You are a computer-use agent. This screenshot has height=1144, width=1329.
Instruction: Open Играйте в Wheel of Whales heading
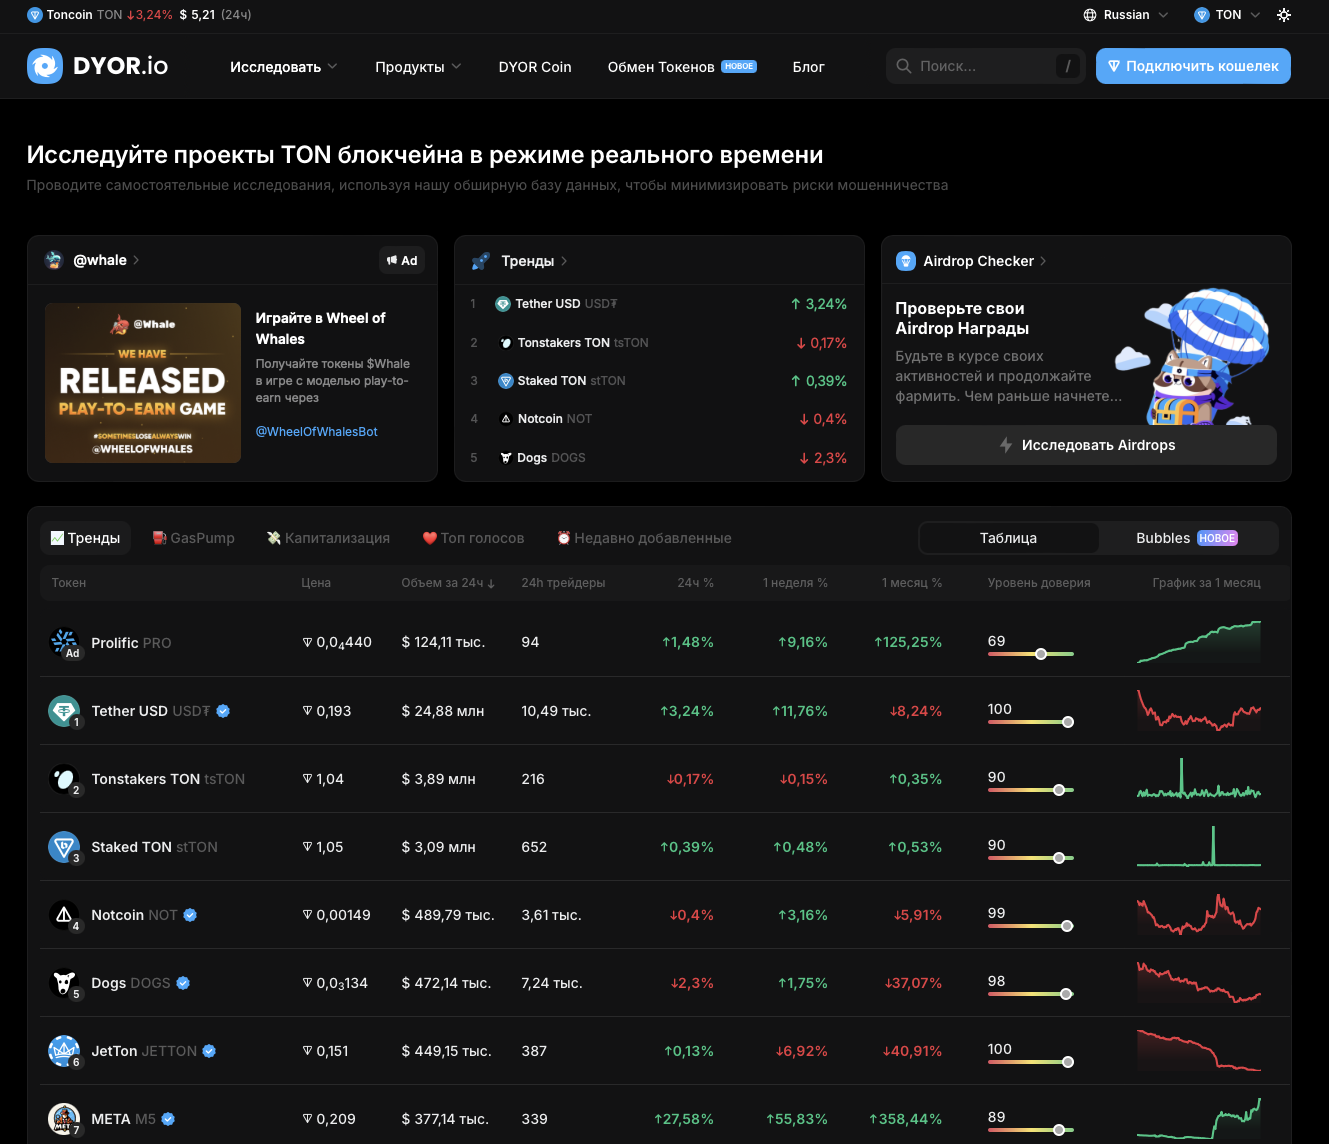tap(320, 328)
